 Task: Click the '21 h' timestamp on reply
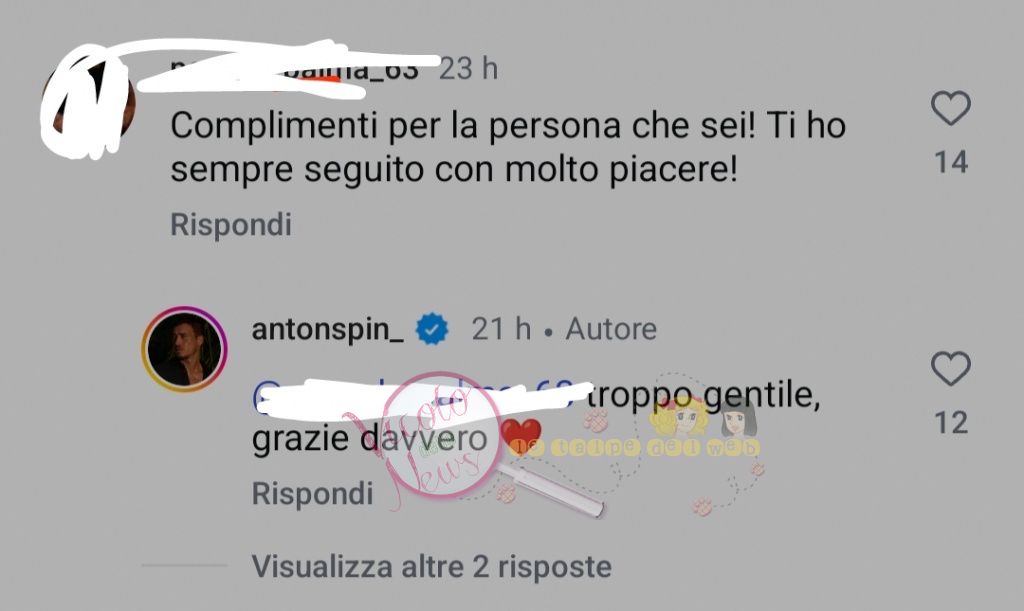[501, 329]
